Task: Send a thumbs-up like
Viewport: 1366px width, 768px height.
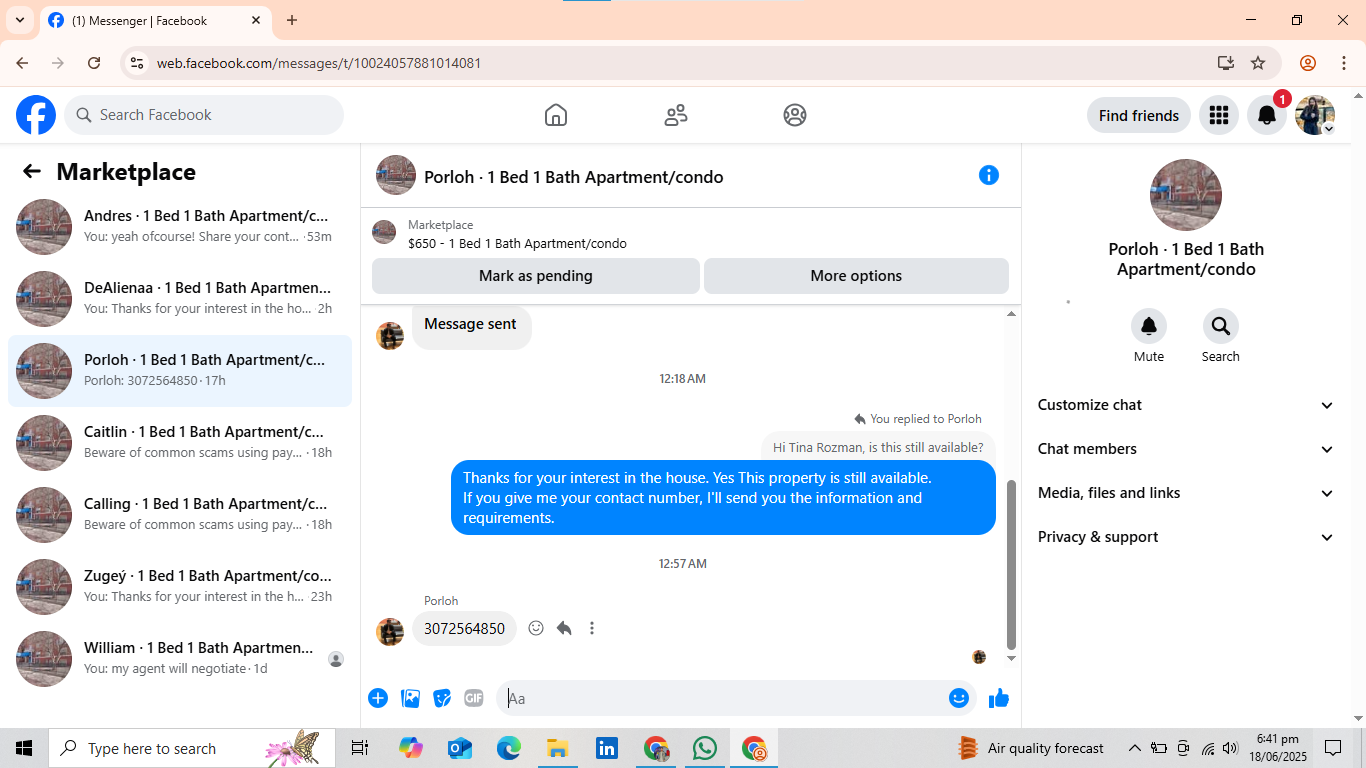Action: [x=999, y=698]
